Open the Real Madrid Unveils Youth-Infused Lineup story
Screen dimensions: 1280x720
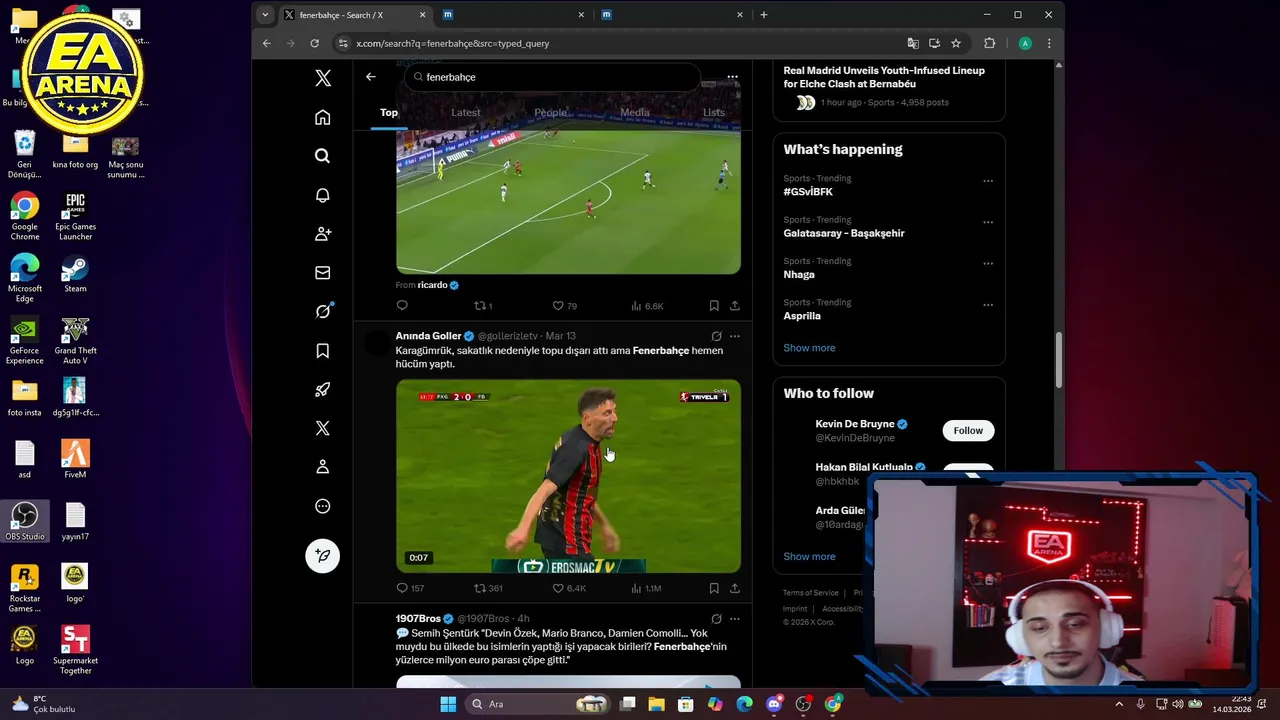(x=884, y=77)
